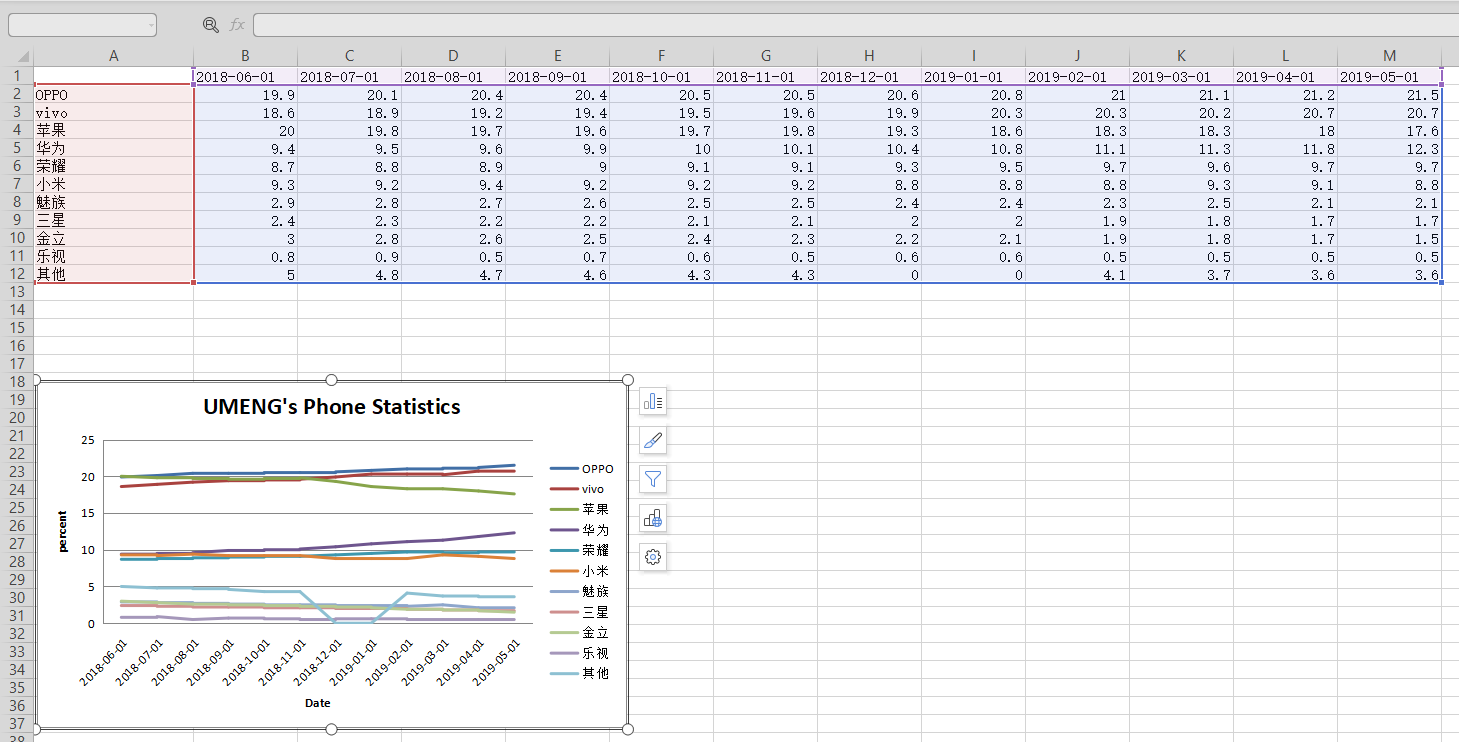Click the fx insert function icon
The image size is (1459, 742).
pyautogui.click(x=237, y=25)
